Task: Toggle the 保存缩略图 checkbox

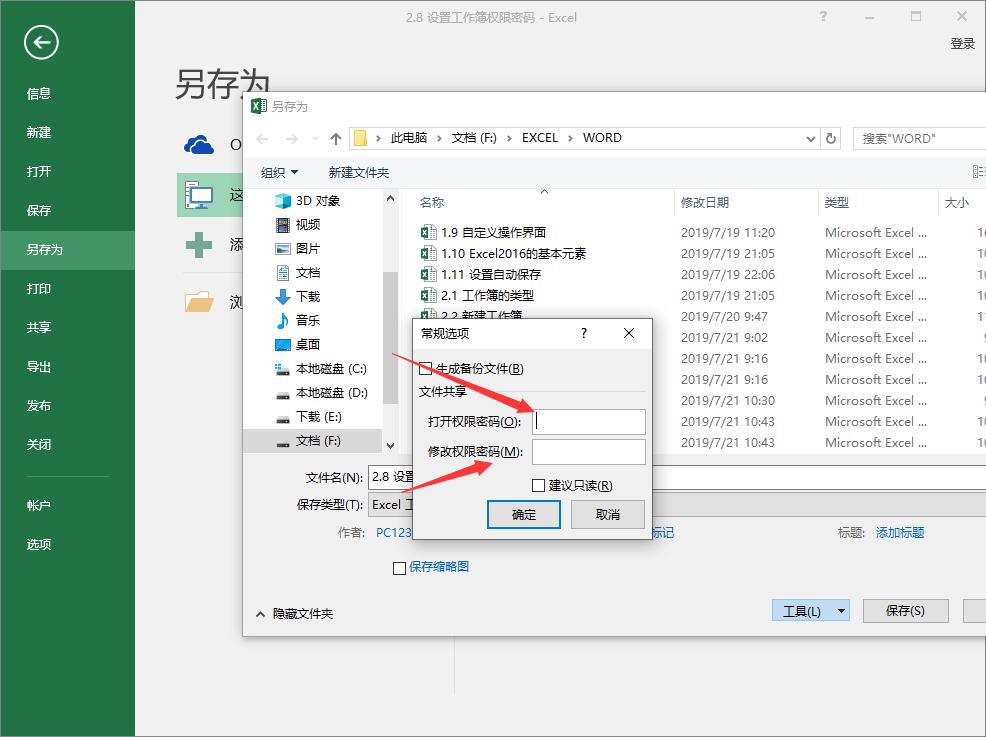Action: (x=400, y=568)
